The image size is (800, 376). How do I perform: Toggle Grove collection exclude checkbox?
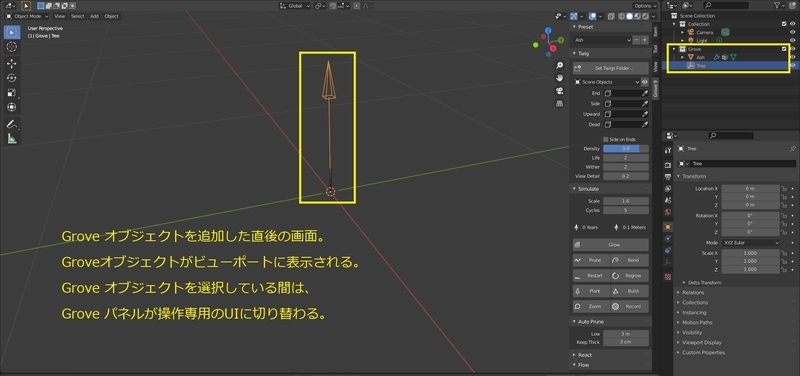784,49
